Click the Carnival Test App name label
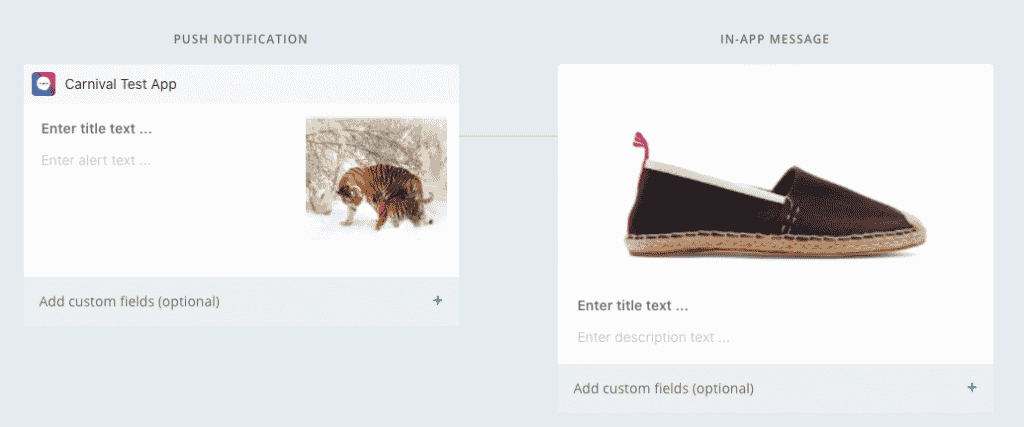This screenshot has width=1024, height=427. click(x=120, y=84)
